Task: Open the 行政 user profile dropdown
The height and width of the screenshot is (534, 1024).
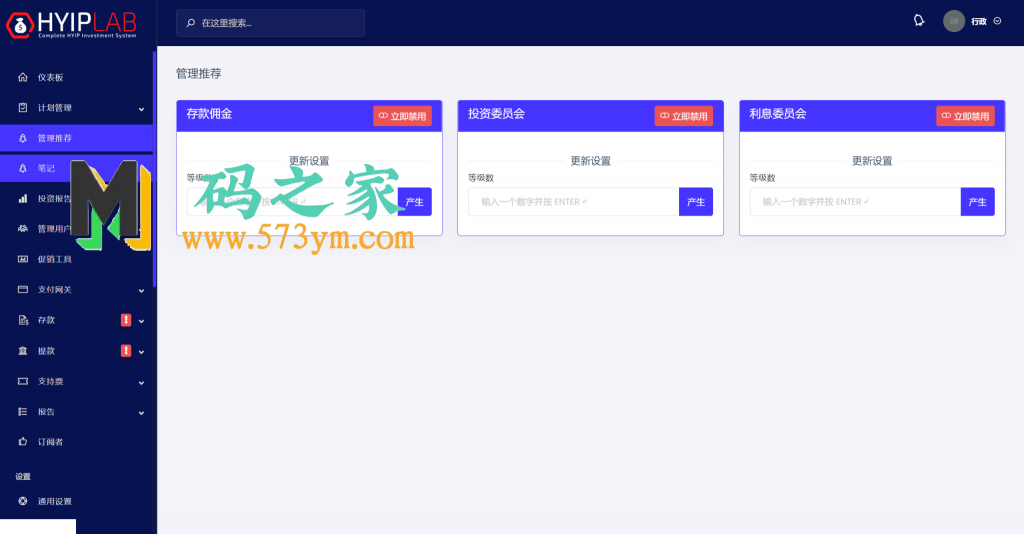Action: [972, 21]
